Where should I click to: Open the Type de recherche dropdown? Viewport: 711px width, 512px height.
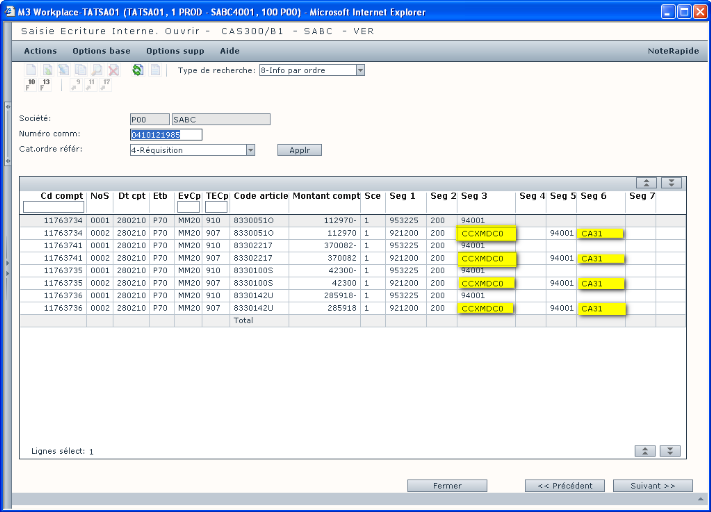pyautogui.click(x=360, y=70)
